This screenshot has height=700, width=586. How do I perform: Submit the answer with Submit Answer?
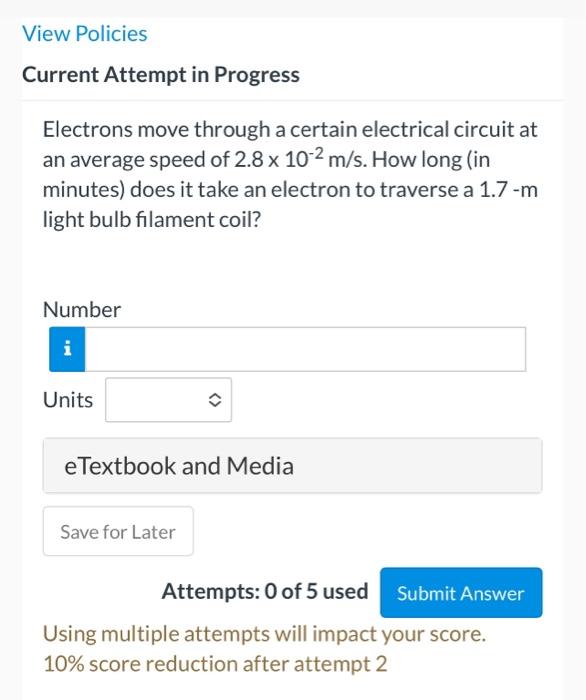coord(461,593)
